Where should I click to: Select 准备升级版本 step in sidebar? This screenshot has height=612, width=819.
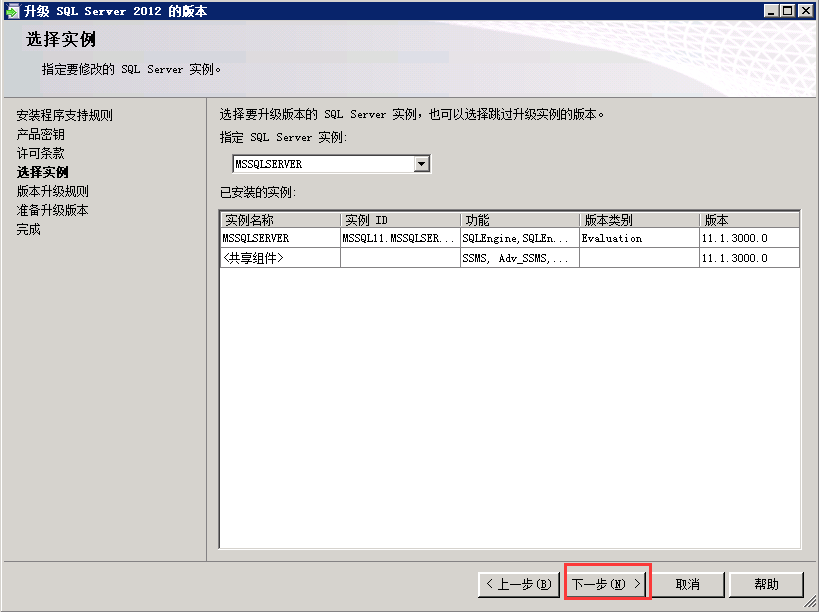(52, 210)
